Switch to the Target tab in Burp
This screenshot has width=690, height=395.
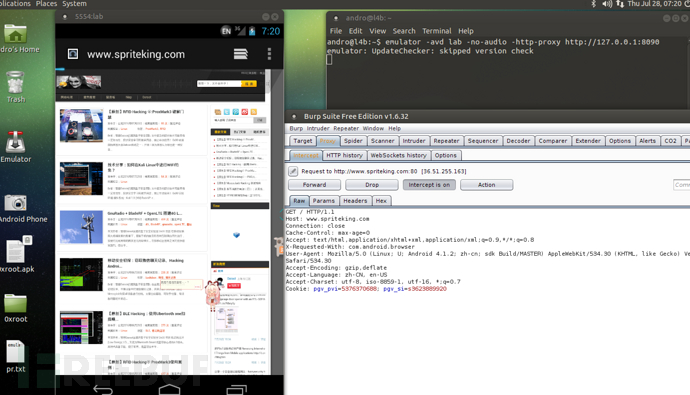pyautogui.click(x=303, y=141)
